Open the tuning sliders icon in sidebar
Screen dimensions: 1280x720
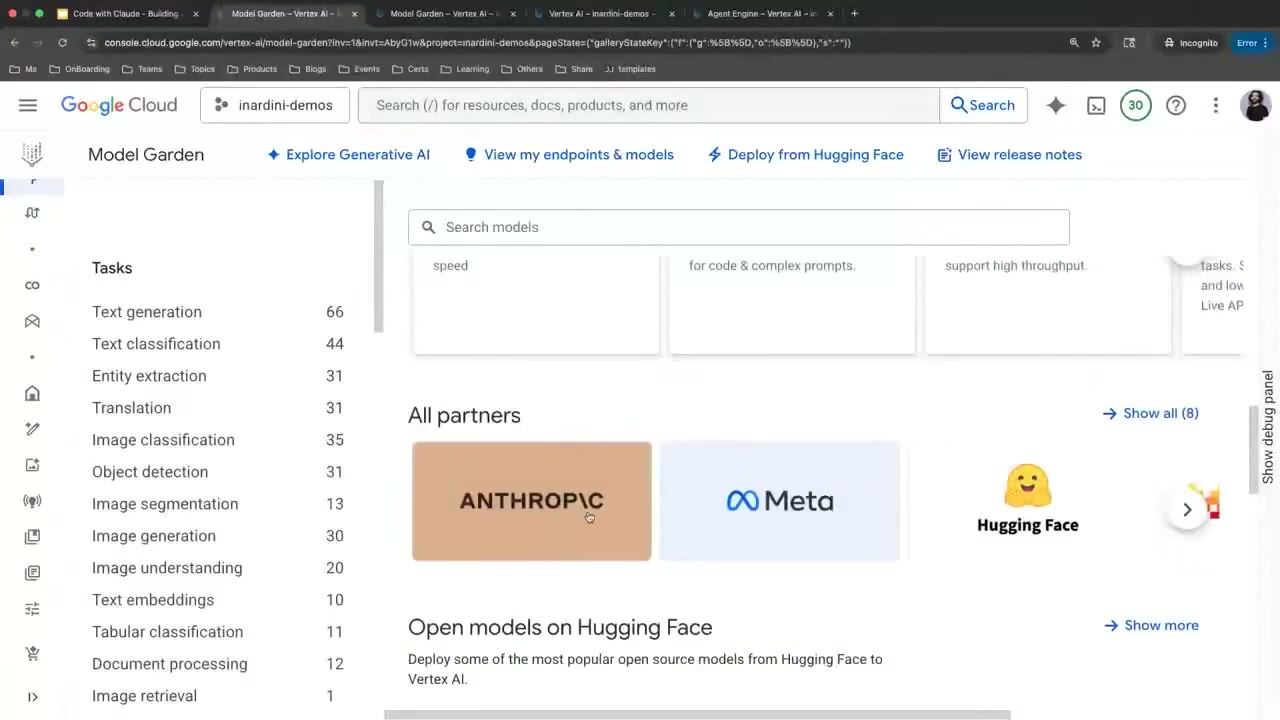pyautogui.click(x=32, y=609)
